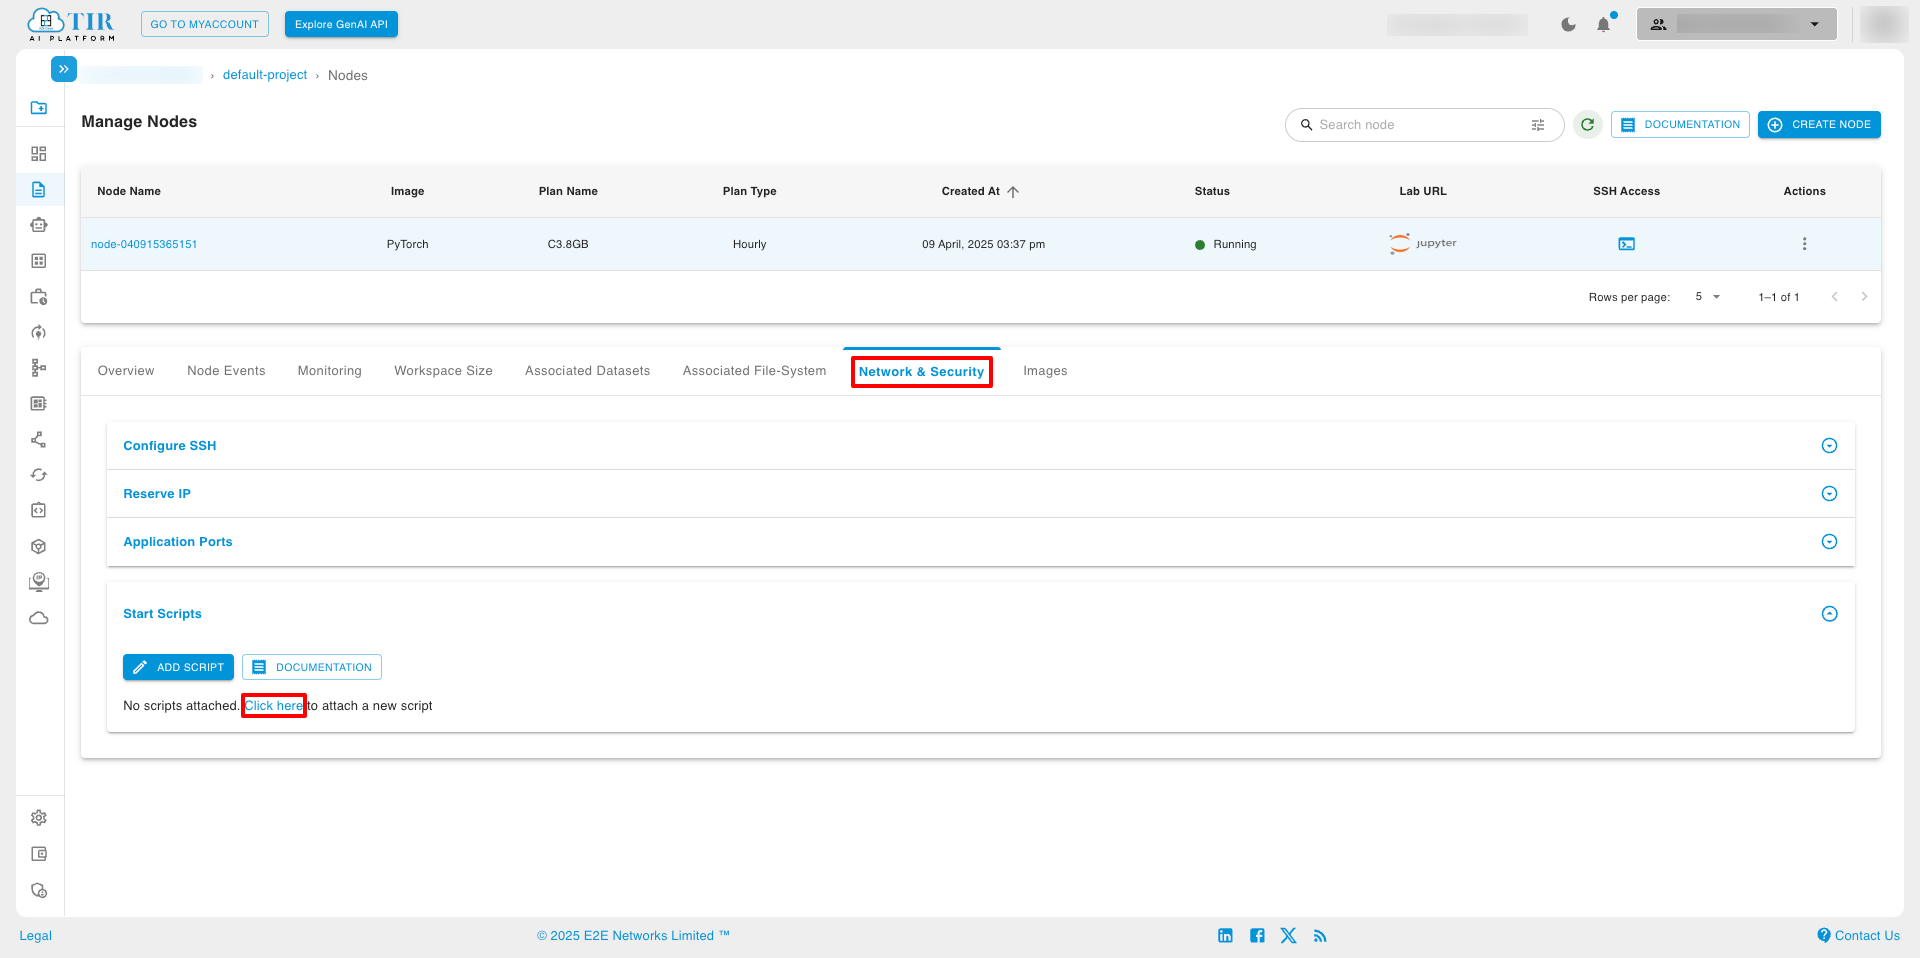Click the Explore GenAI API button
The width and height of the screenshot is (1920, 958).
341,24
